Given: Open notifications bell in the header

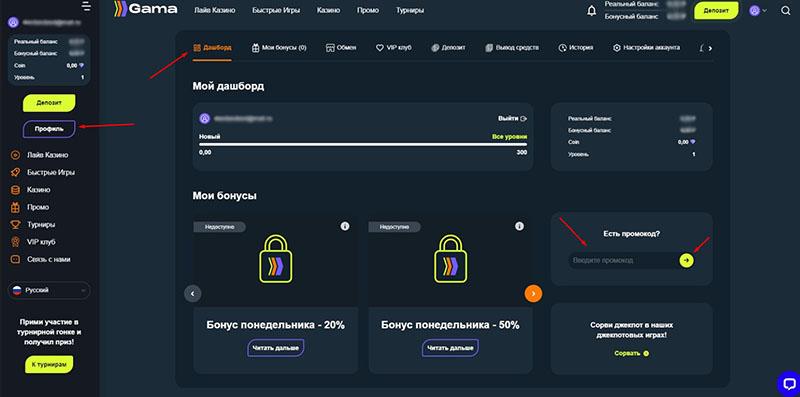Looking at the screenshot, I should tap(592, 10).
